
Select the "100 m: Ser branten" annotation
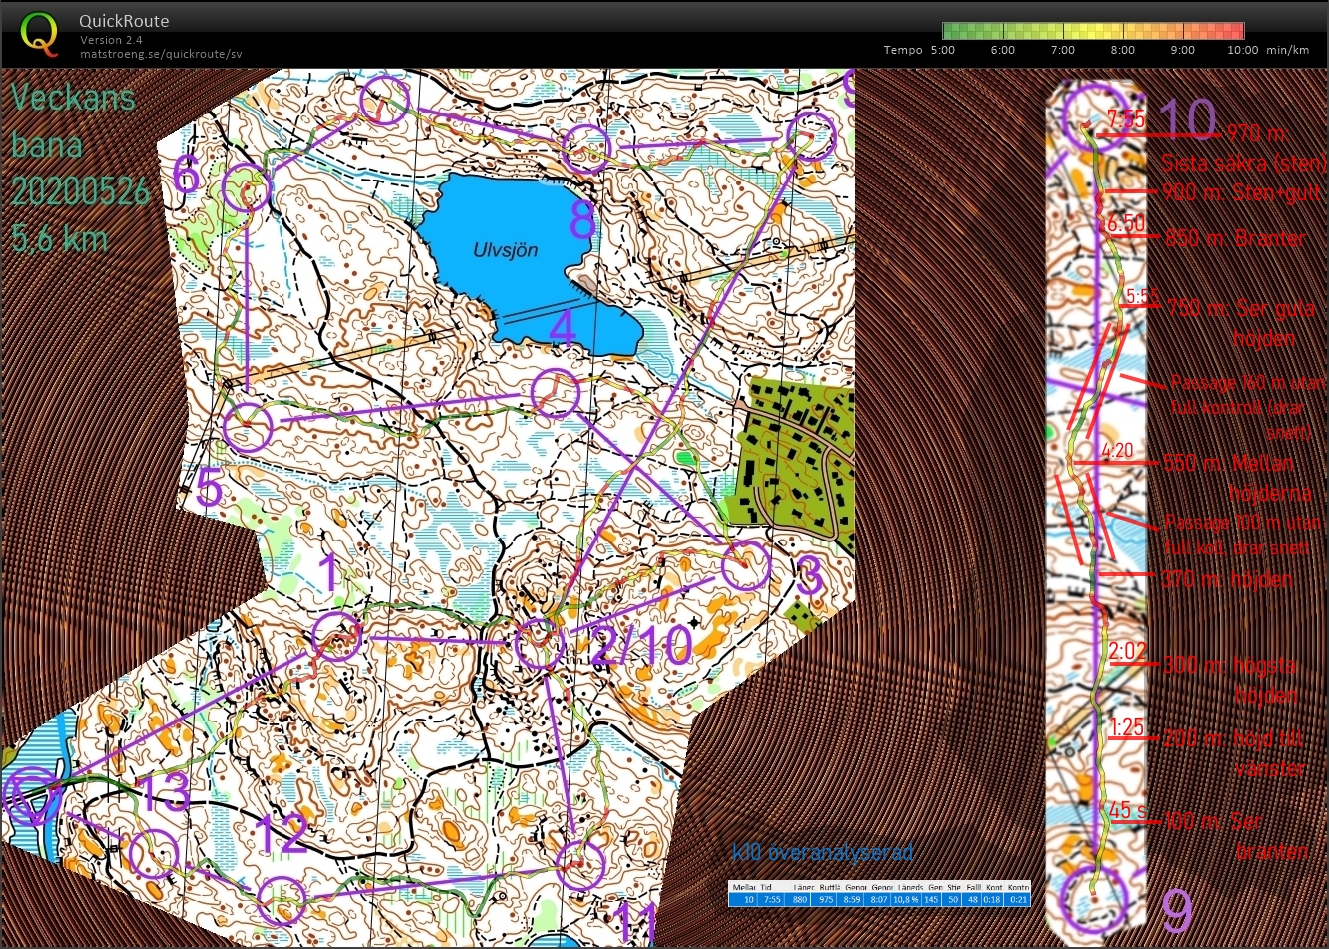pos(1237,836)
